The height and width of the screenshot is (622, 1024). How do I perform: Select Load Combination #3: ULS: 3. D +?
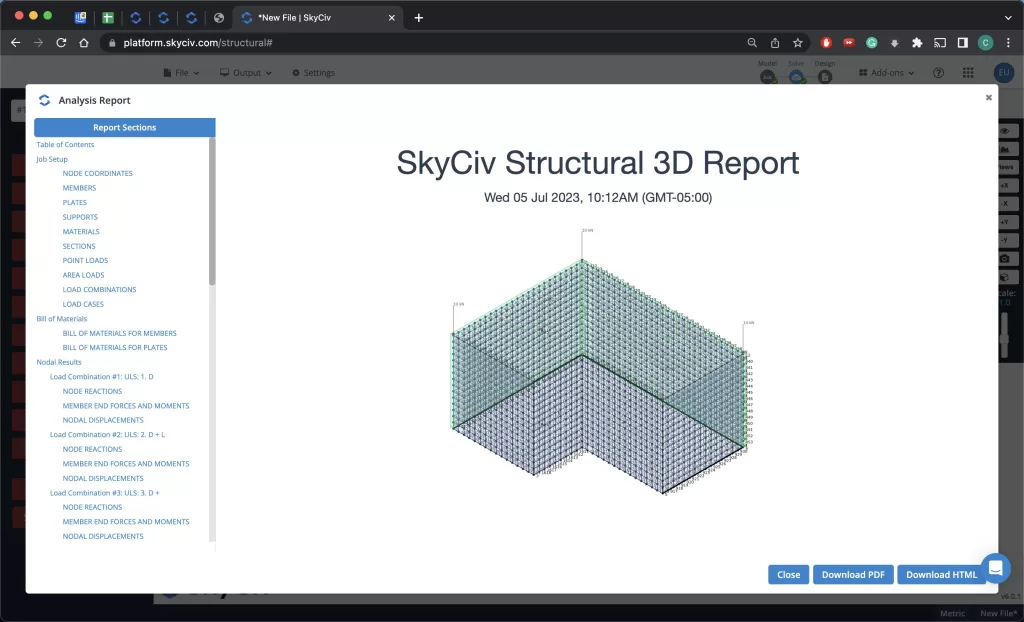pos(104,493)
